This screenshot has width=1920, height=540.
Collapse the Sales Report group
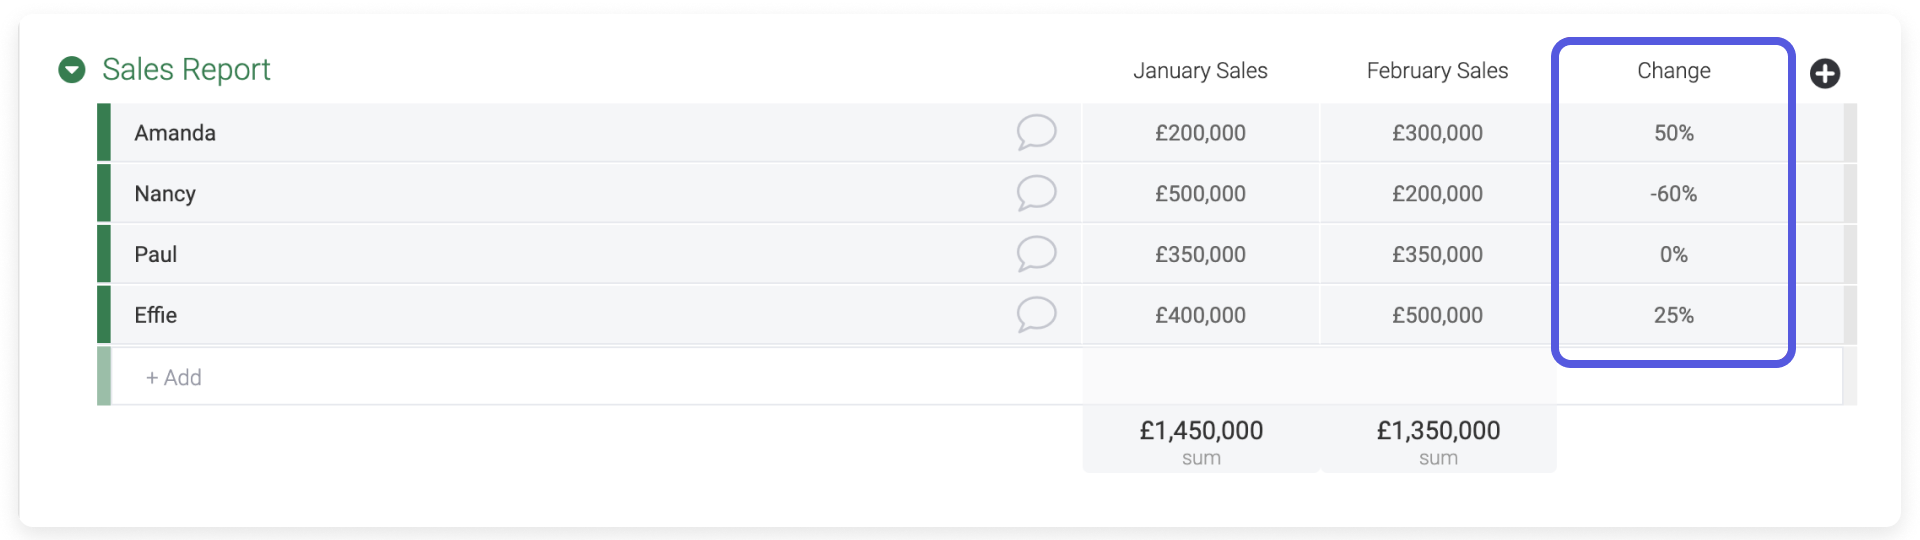click(72, 70)
